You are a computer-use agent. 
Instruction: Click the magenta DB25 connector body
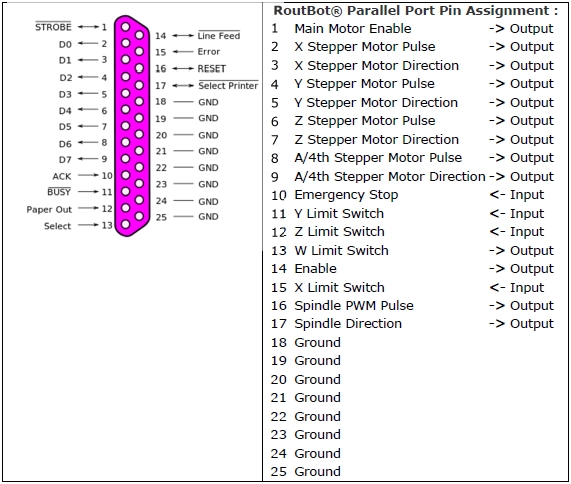(x=132, y=126)
